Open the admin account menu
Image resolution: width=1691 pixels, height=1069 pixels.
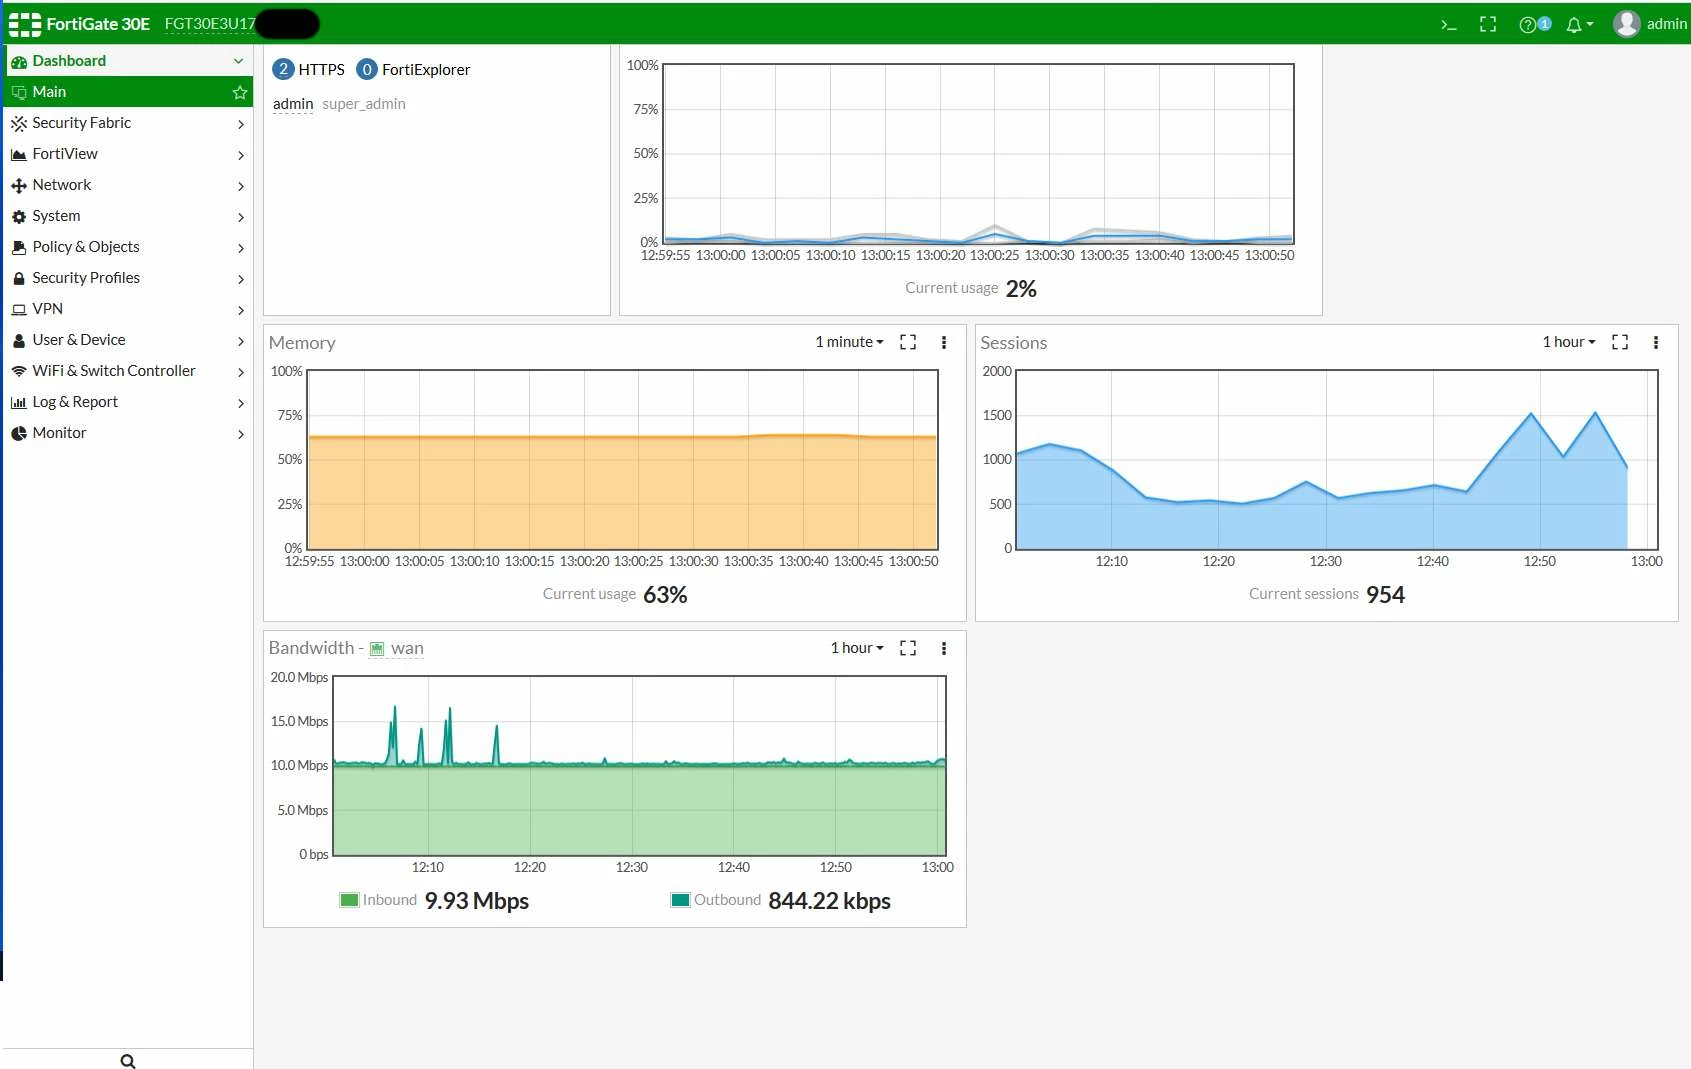tap(1650, 24)
